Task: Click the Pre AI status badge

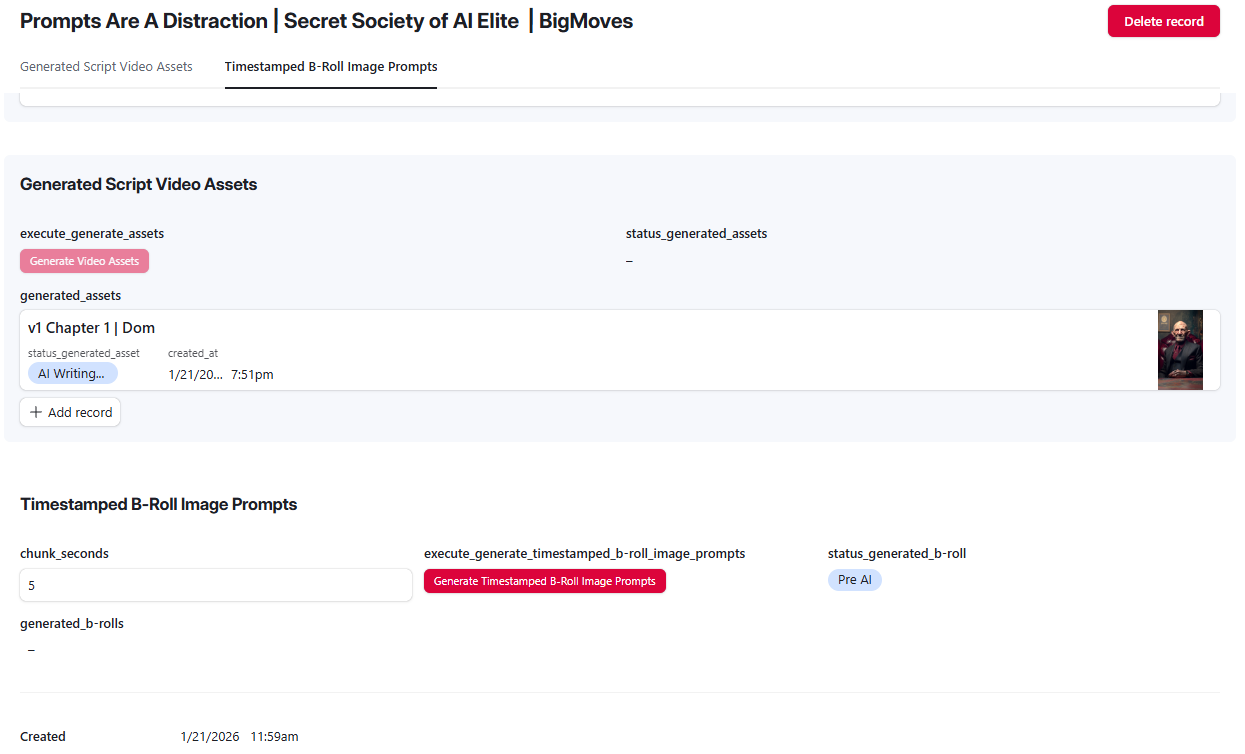Action: (855, 580)
